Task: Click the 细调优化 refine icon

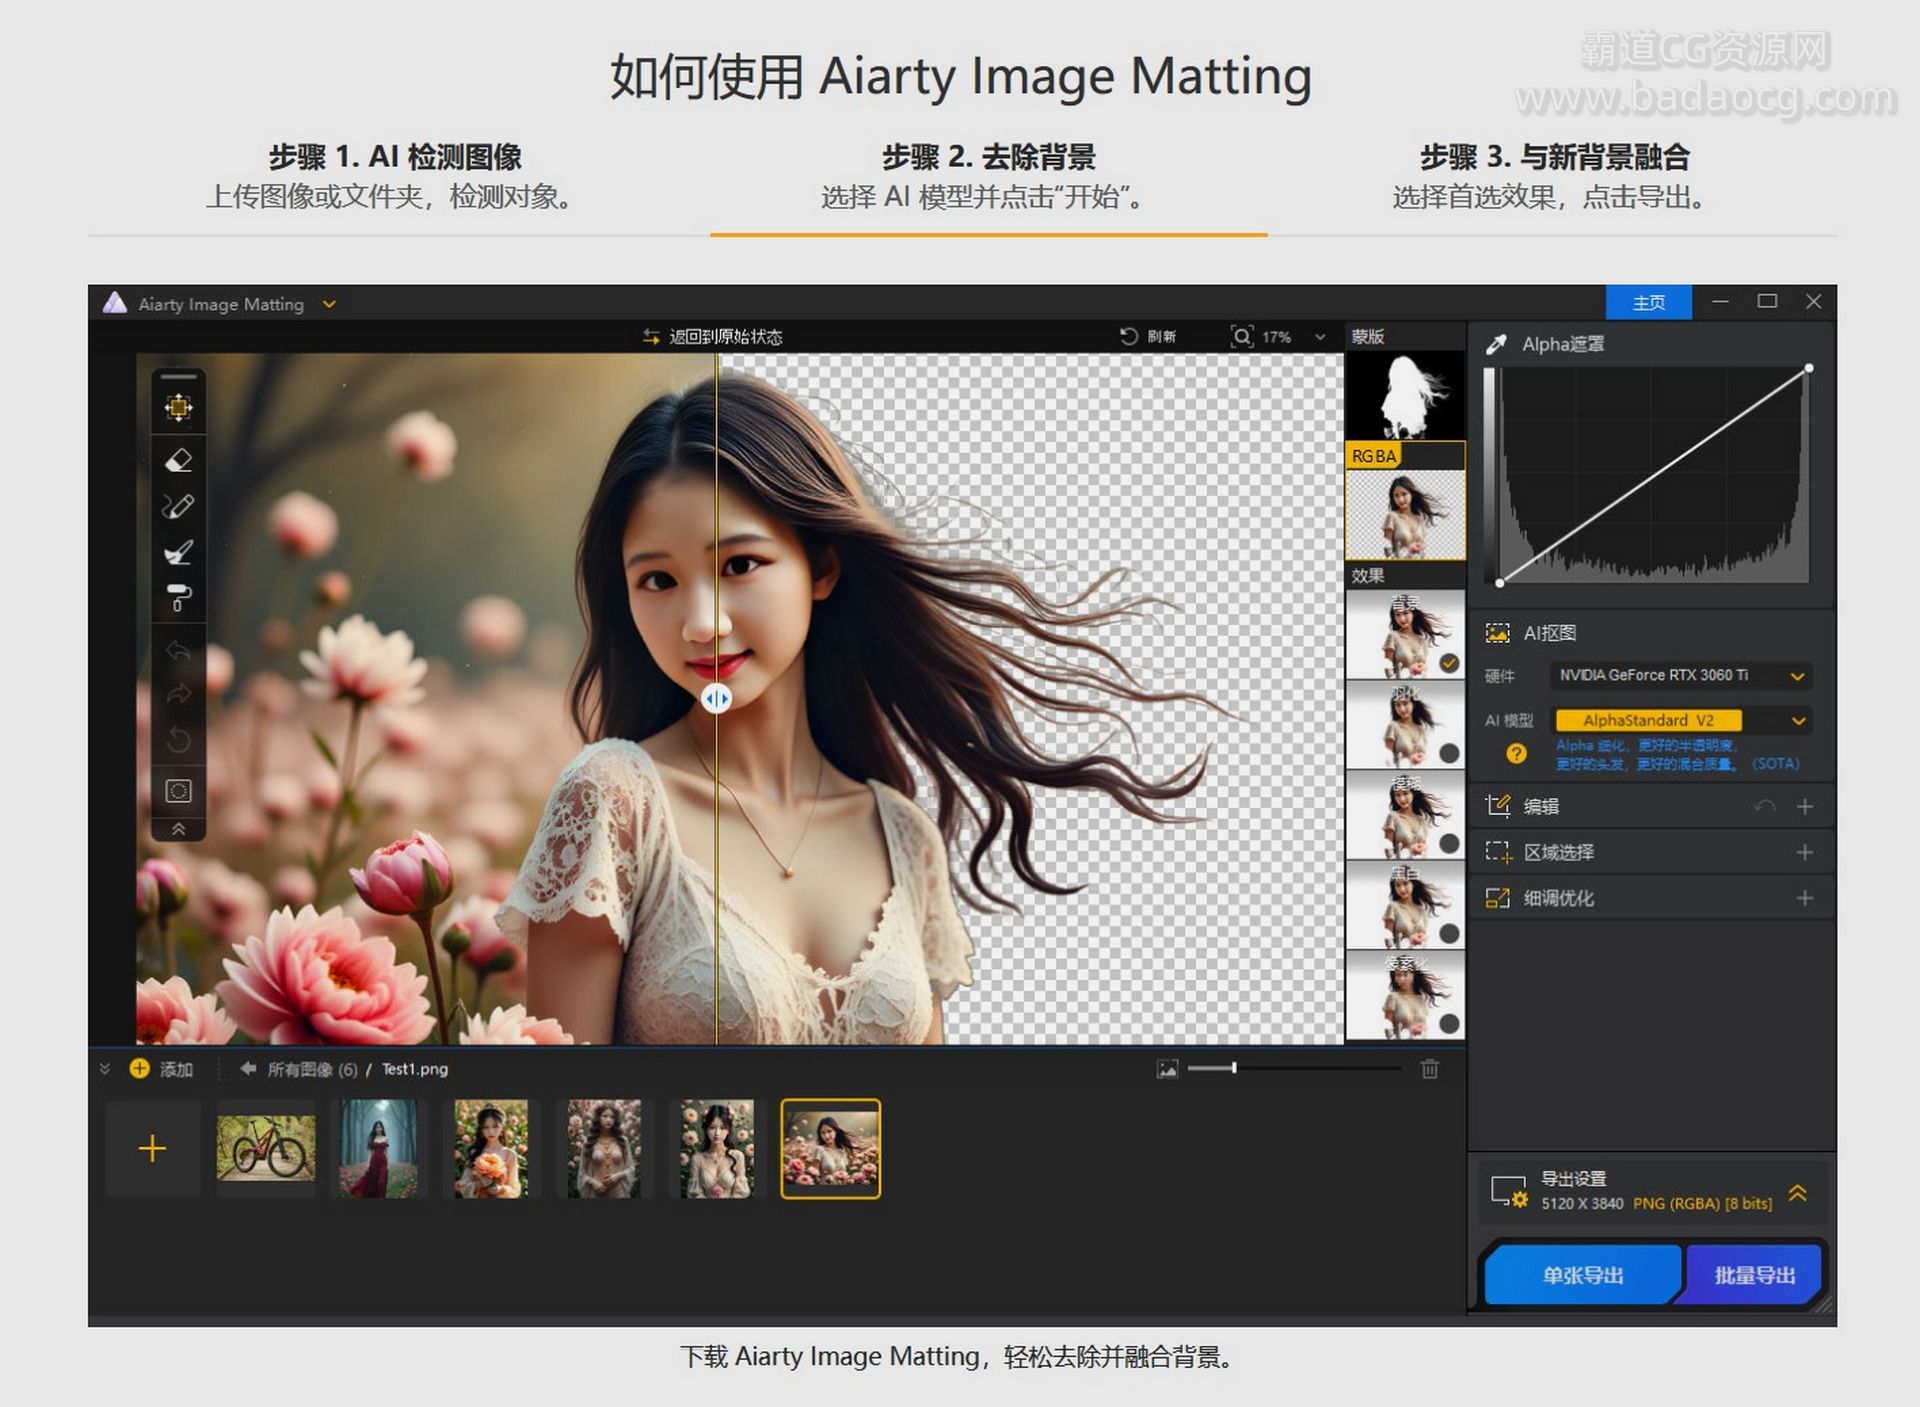Action: coord(1497,898)
